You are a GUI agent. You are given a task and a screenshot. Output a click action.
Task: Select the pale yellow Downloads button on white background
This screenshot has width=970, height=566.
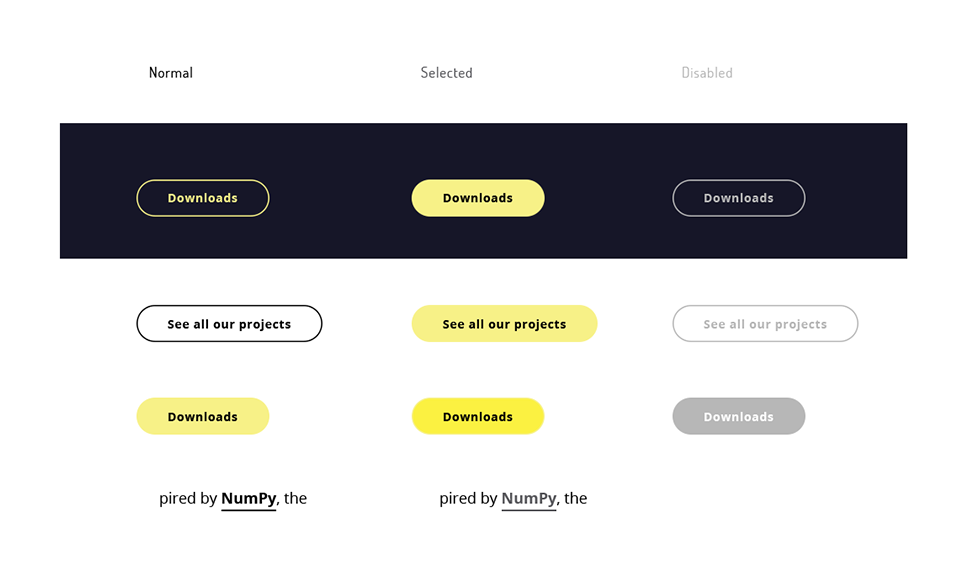(x=203, y=417)
